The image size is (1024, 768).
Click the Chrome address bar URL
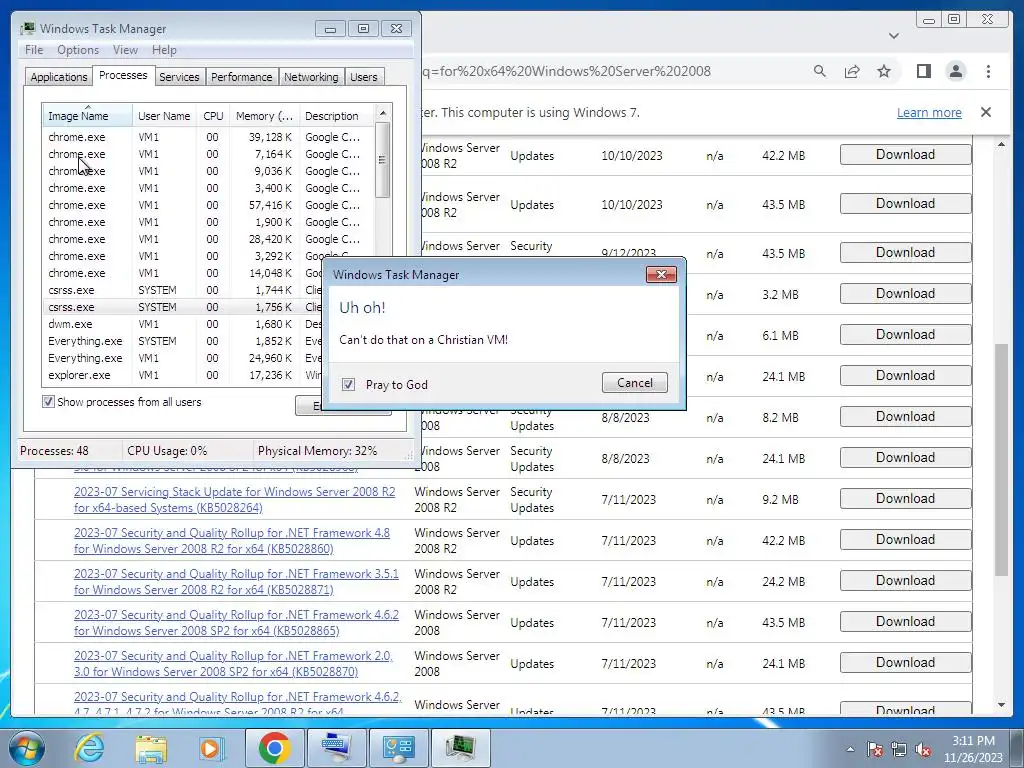[x=567, y=71]
